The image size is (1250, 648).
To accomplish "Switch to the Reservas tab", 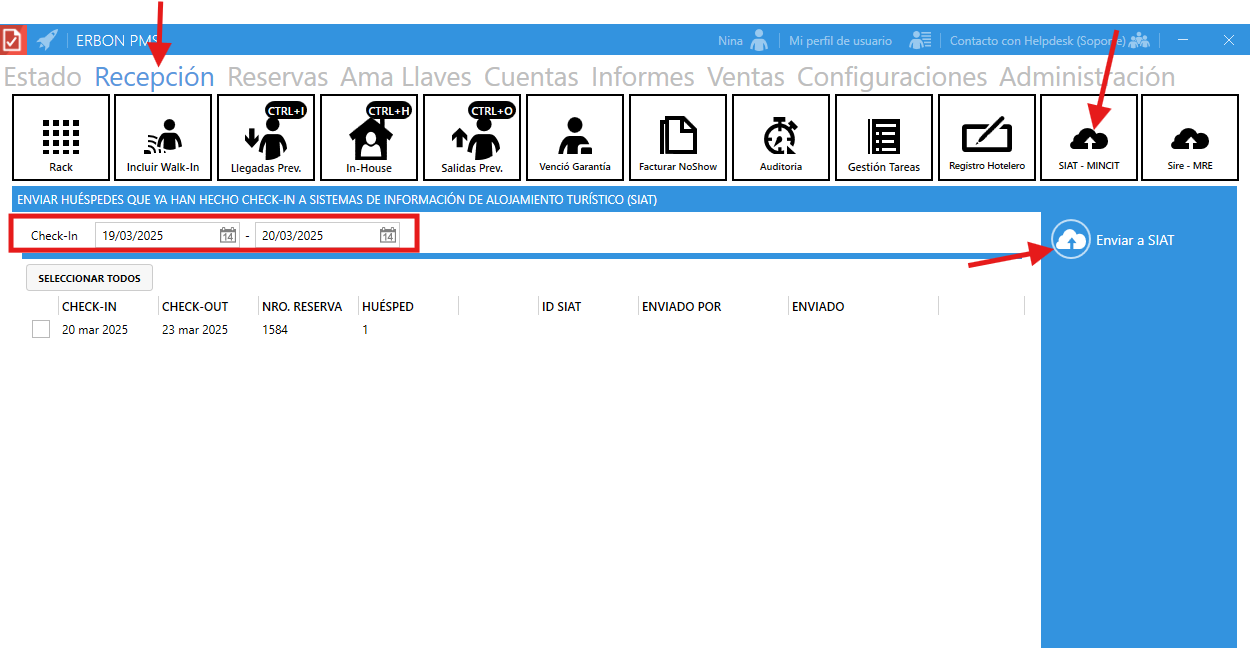I will [x=277, y=77].
